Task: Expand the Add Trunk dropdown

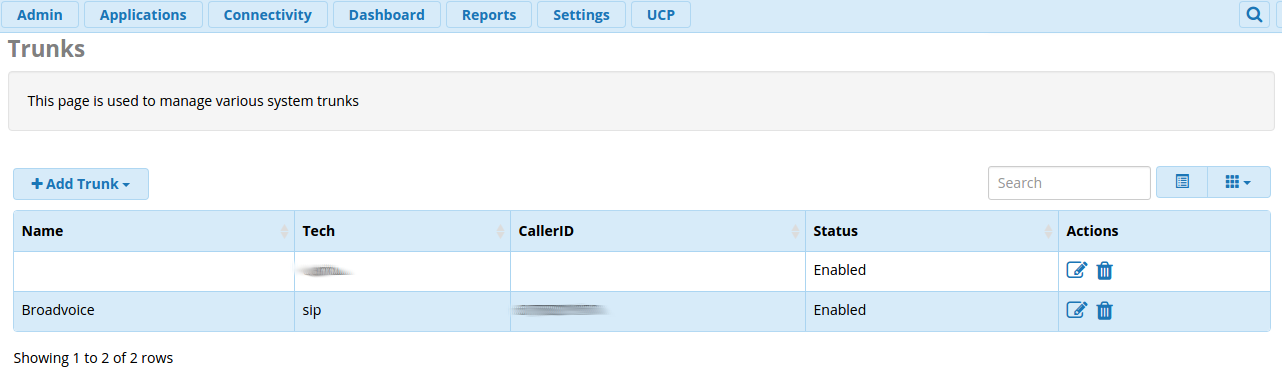Action: (81, 184)
